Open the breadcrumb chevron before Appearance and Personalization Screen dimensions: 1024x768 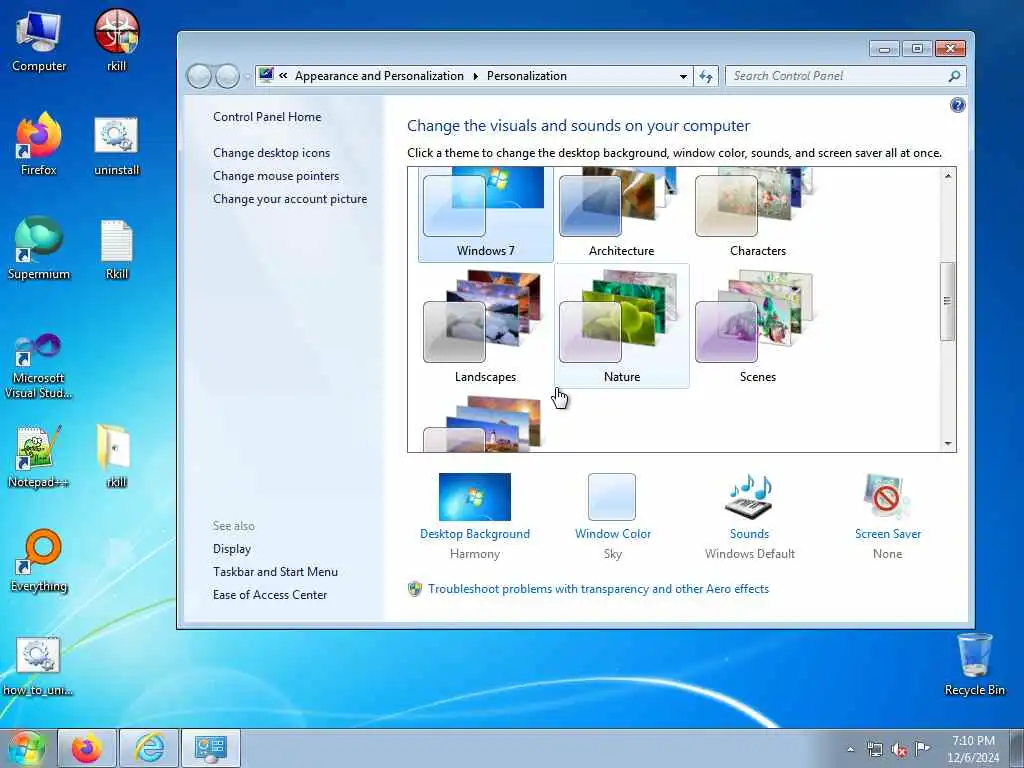pos(283,76)
